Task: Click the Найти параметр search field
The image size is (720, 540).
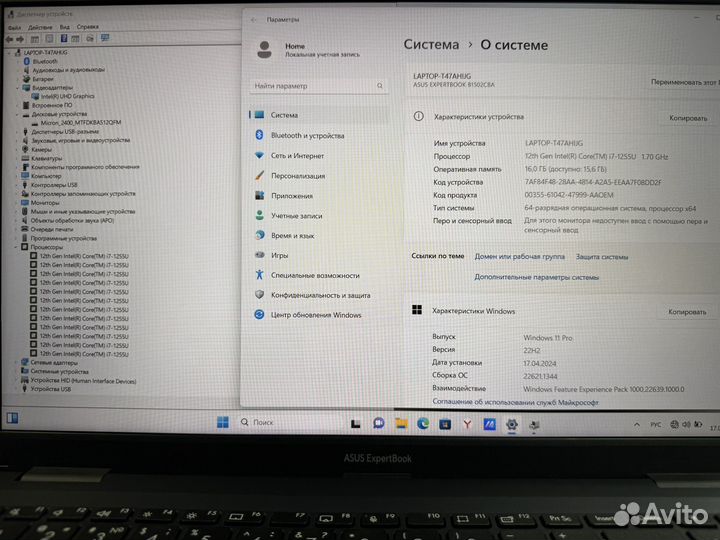Action: pos(319,86)
